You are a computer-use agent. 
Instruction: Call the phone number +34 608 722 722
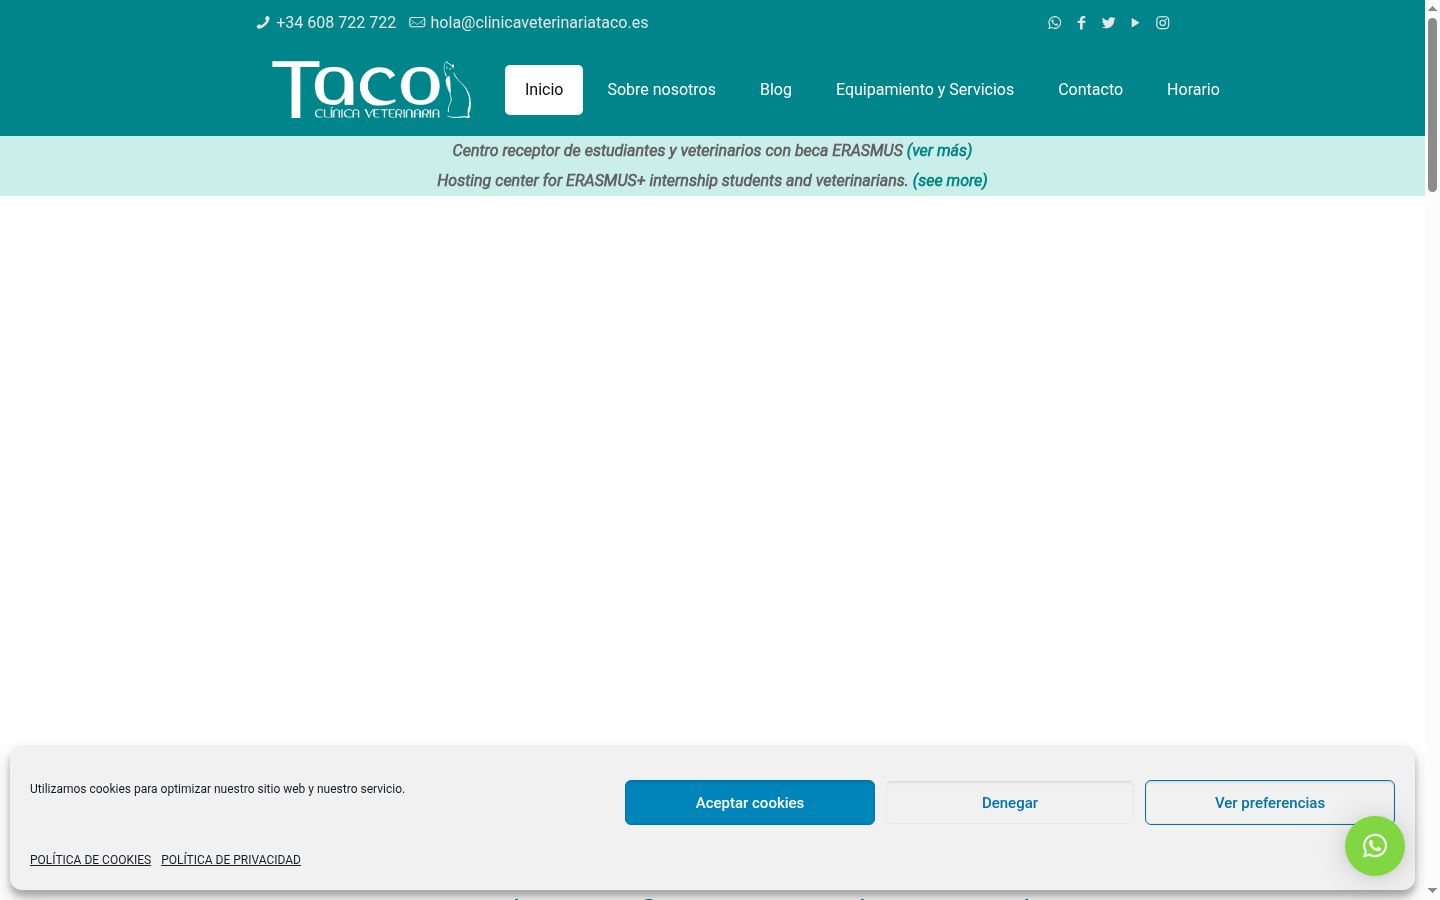(336, 23)
